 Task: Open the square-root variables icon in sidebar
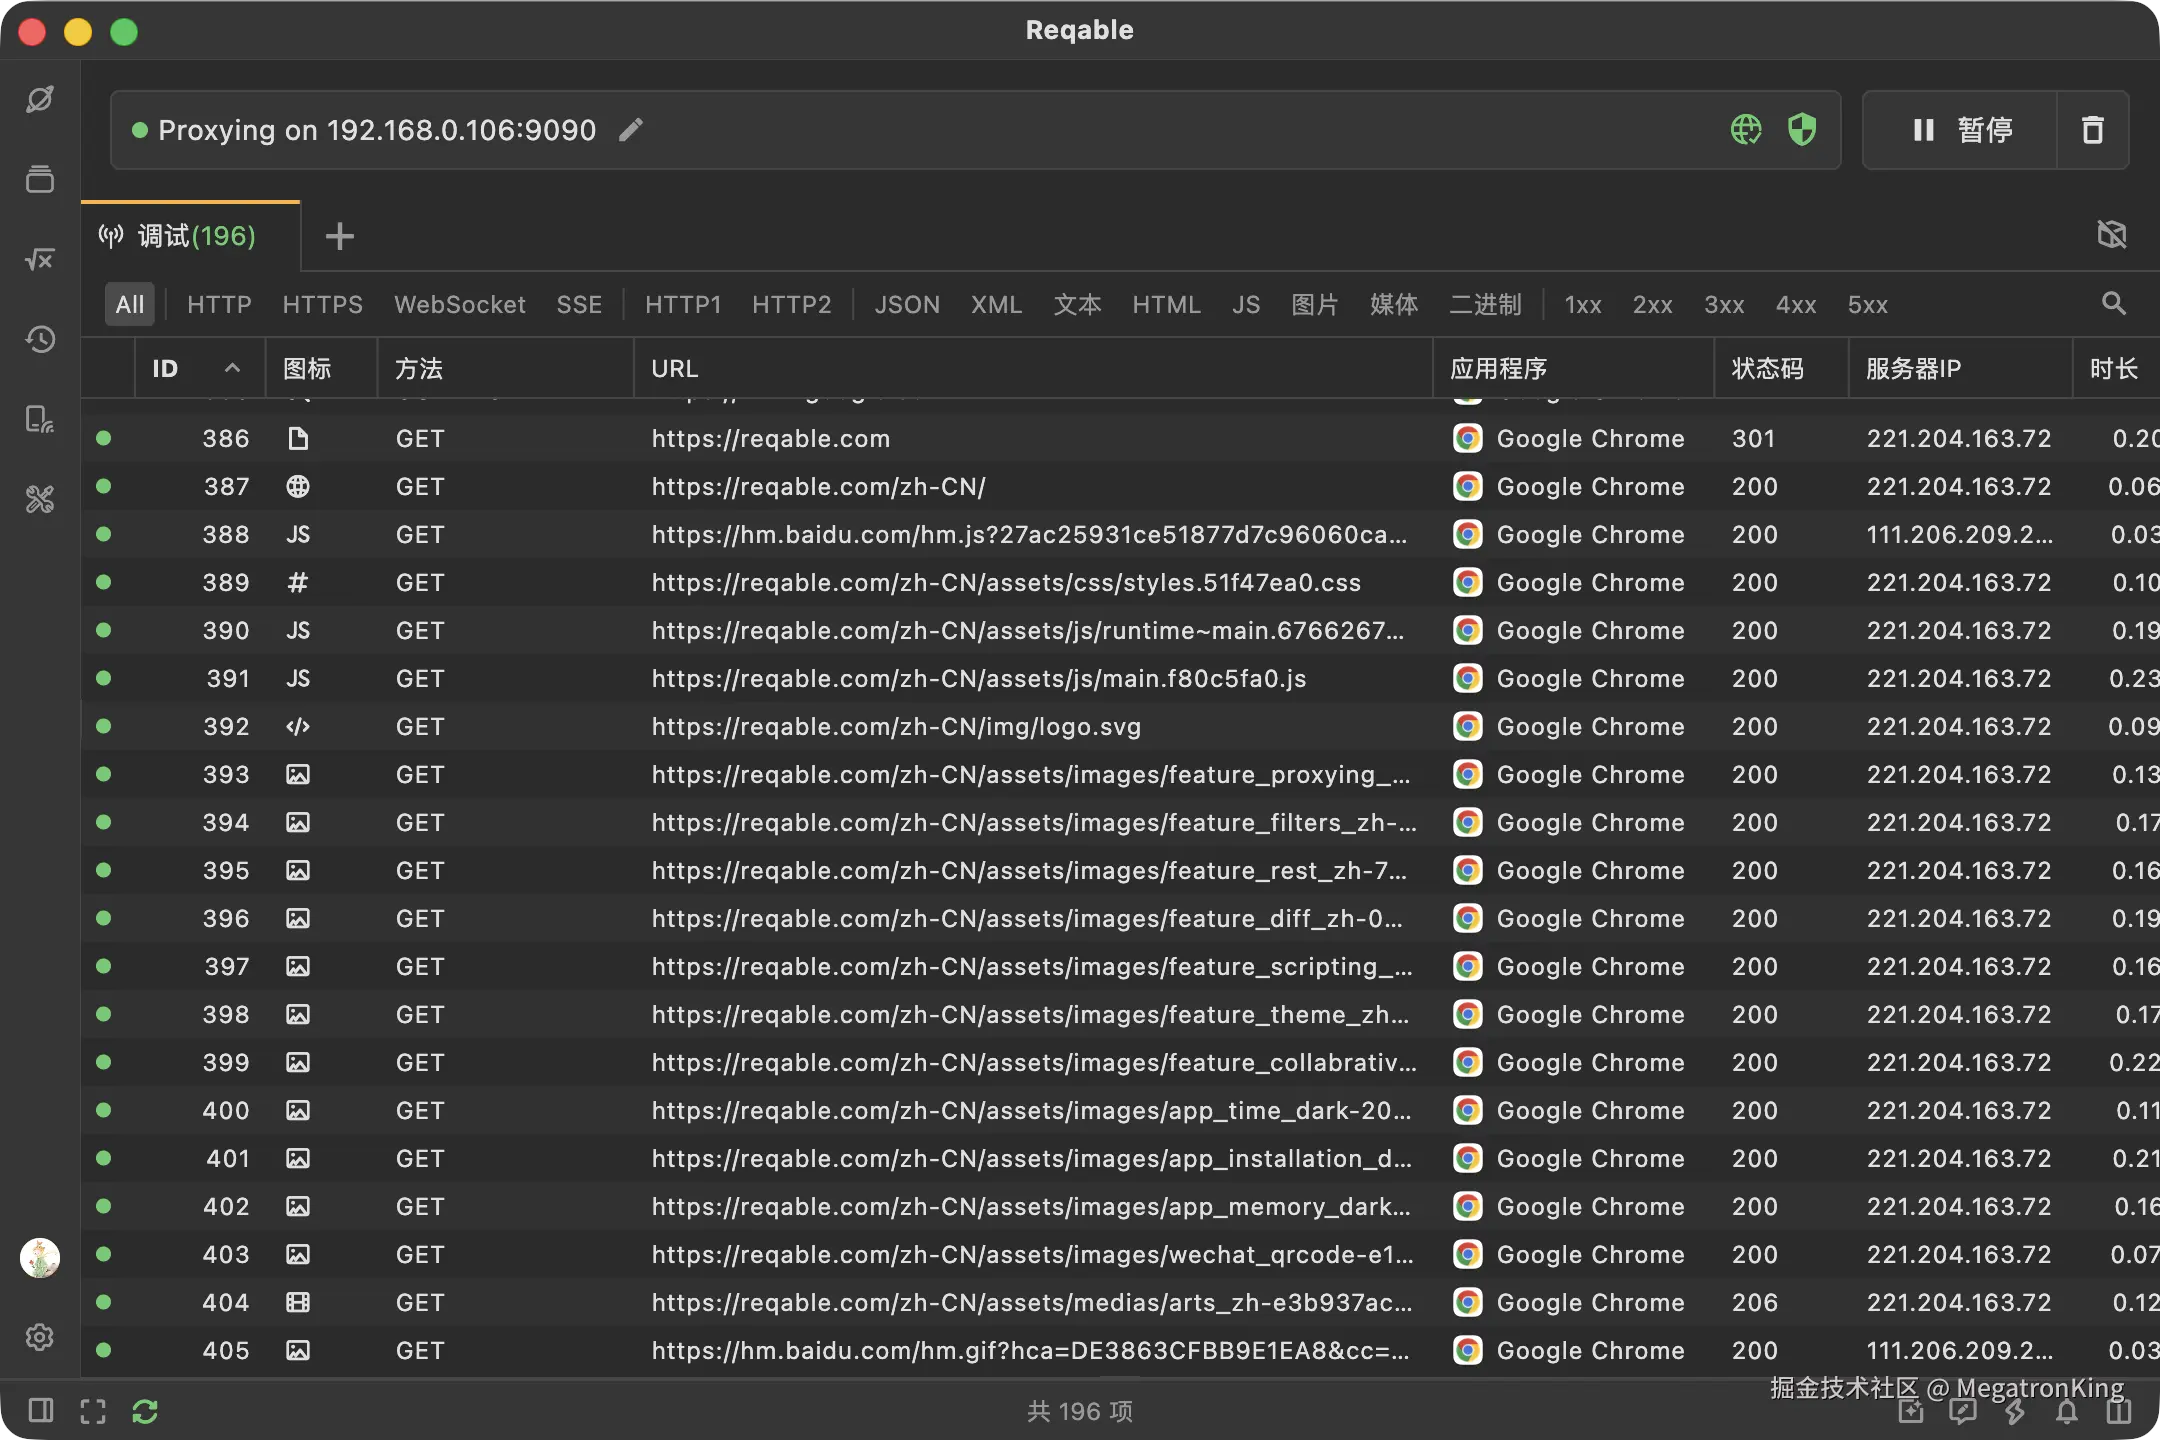pos(40,260)
